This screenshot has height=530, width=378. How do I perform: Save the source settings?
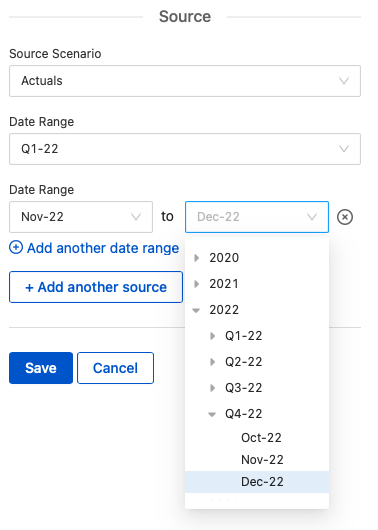[41, 368]
